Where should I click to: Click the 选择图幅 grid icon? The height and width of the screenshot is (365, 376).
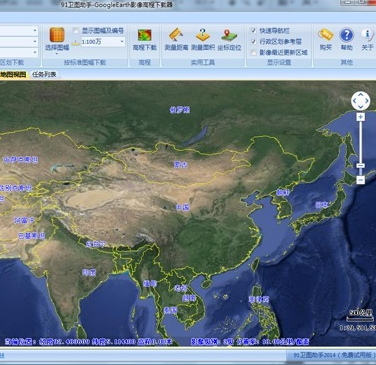tap(57, 35)
